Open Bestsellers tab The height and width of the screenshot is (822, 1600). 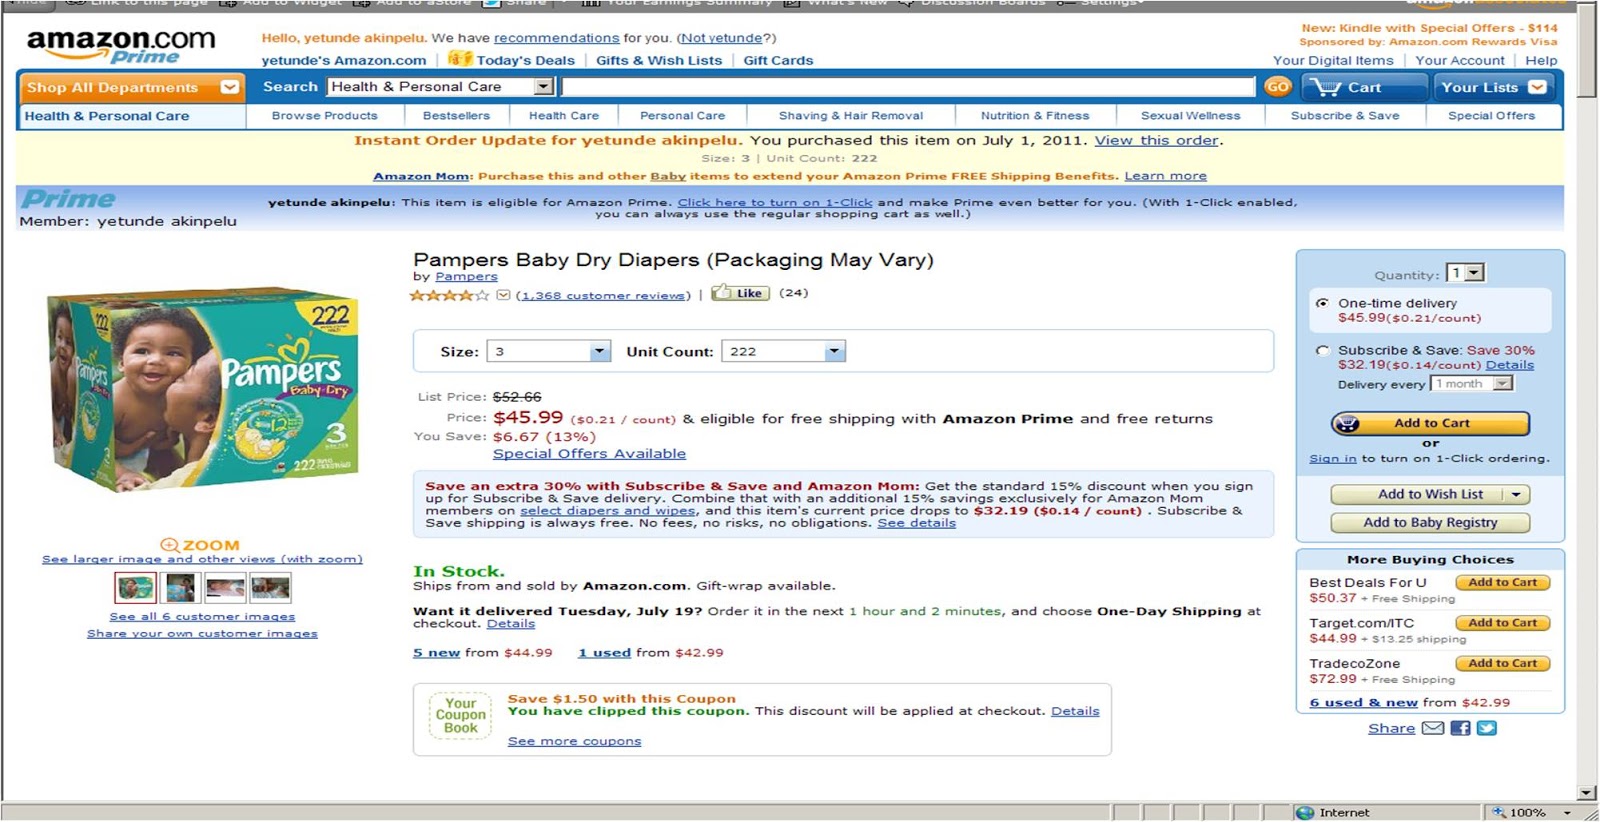coord(456,116)
